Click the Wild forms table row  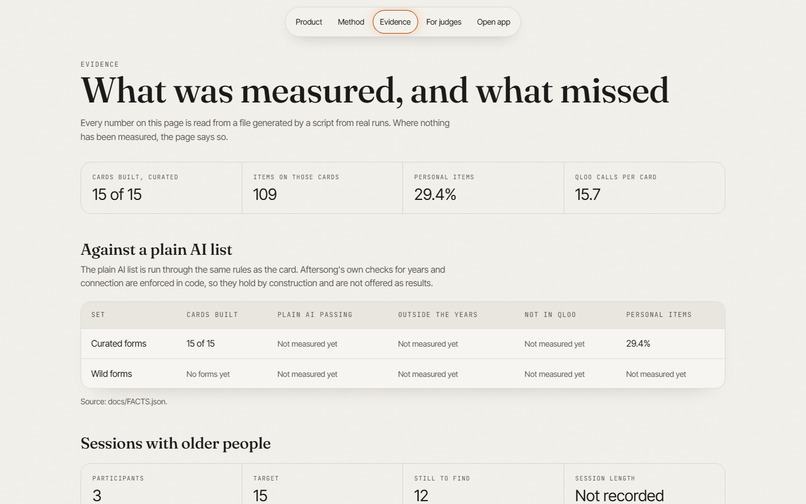(x=403, y=374)
